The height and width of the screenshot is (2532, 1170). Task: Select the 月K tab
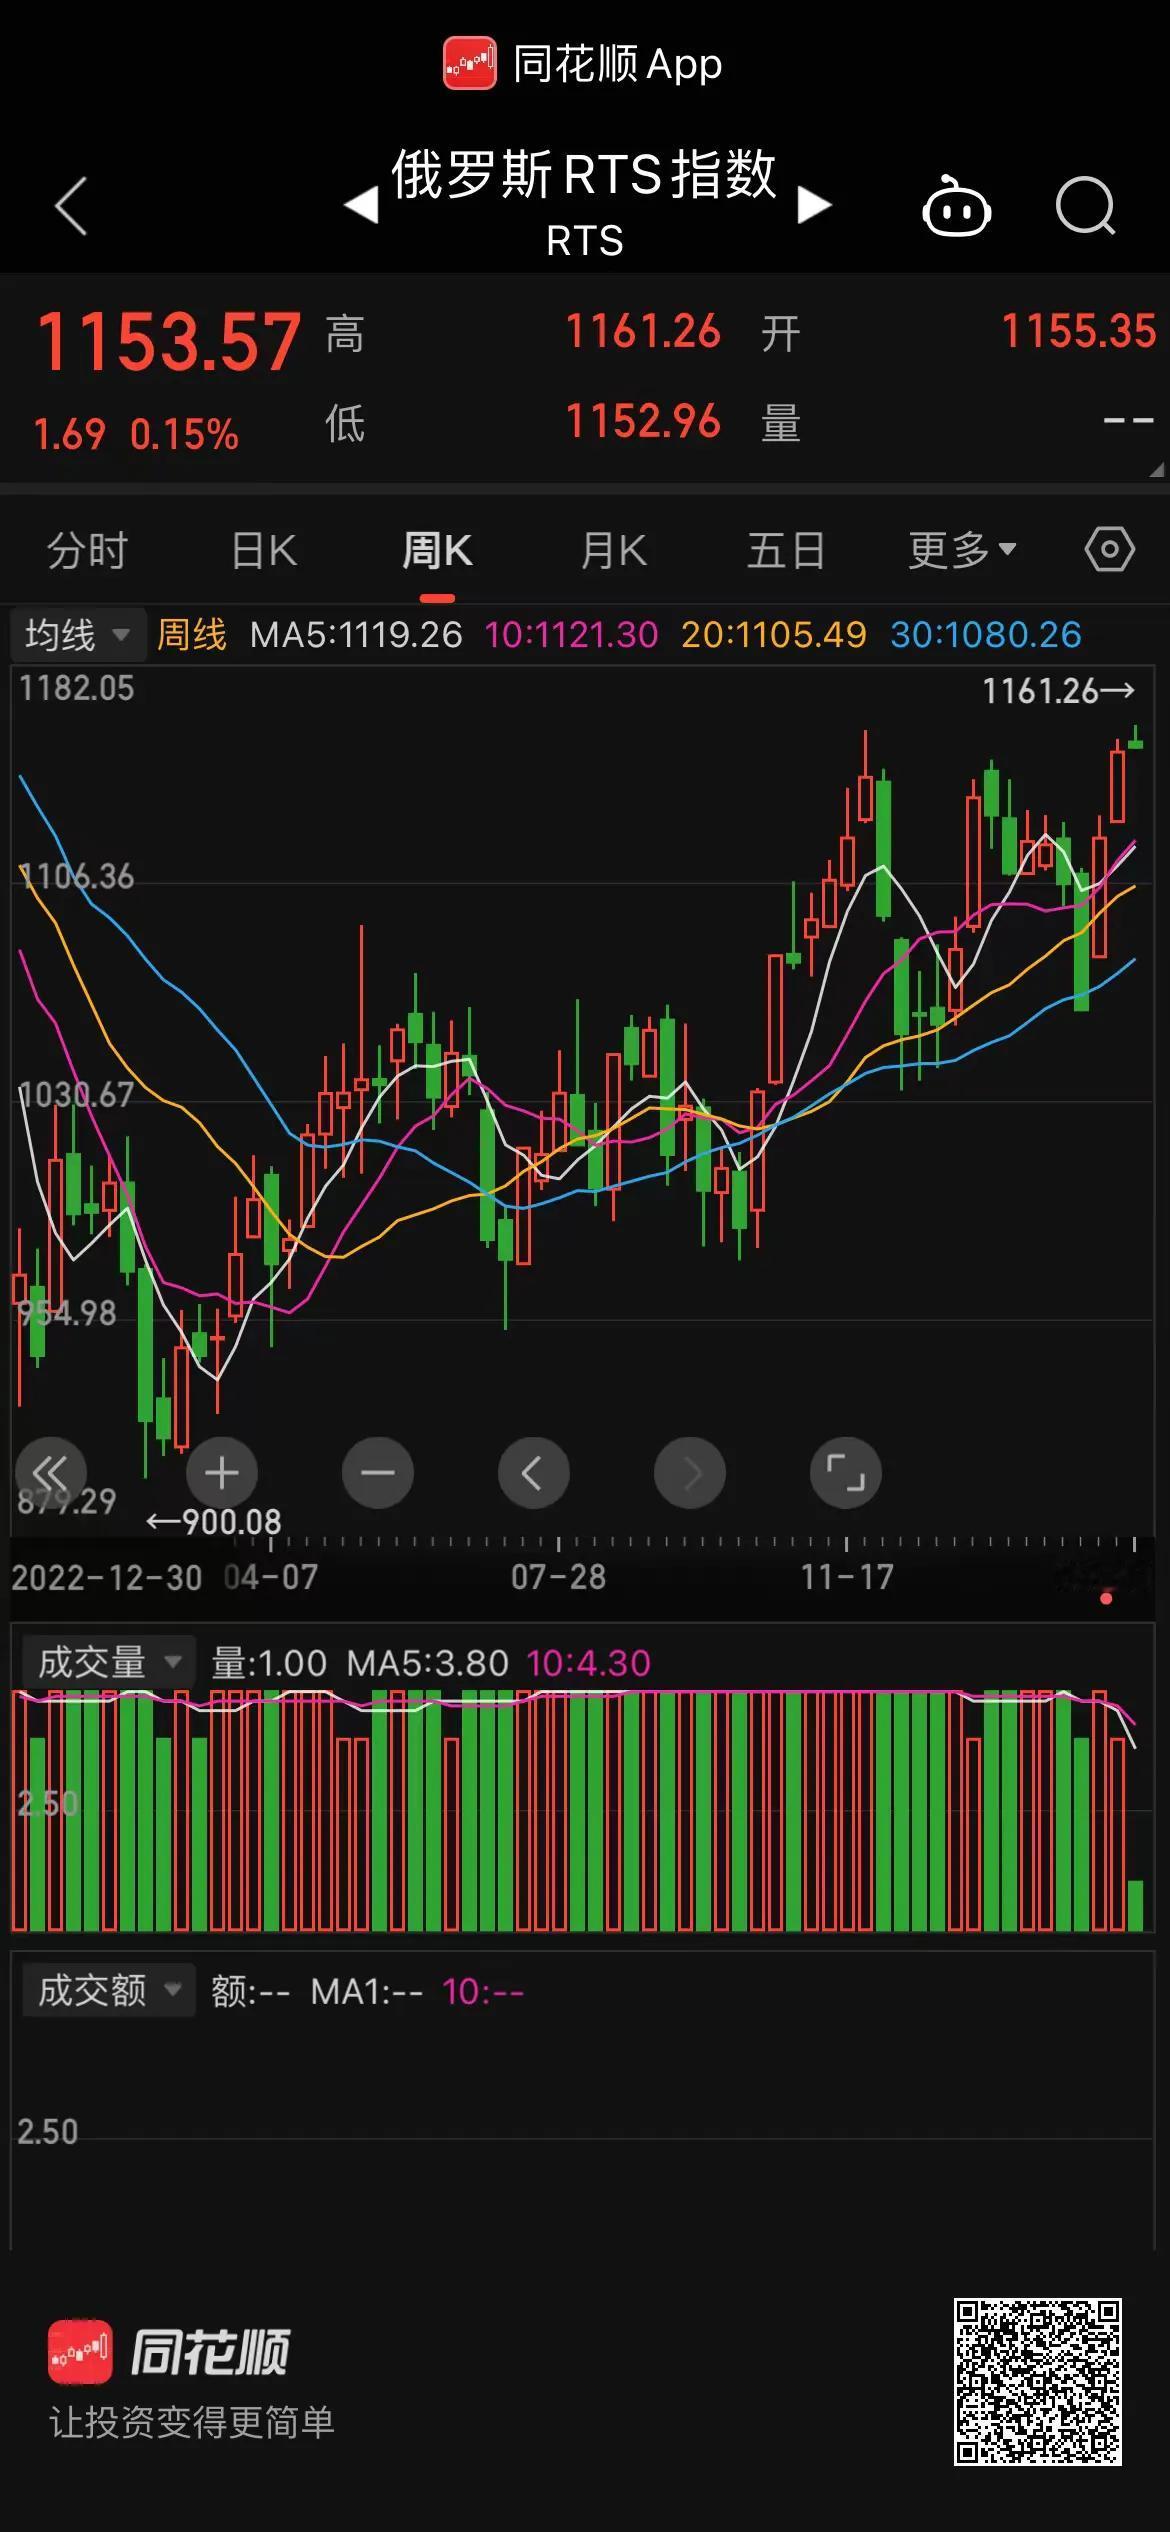click(613, 551)
